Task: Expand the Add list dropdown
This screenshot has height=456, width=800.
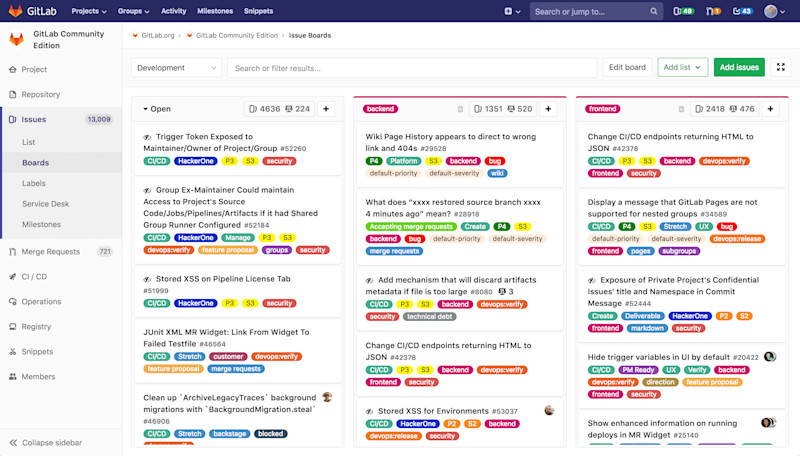Action: 682,67
